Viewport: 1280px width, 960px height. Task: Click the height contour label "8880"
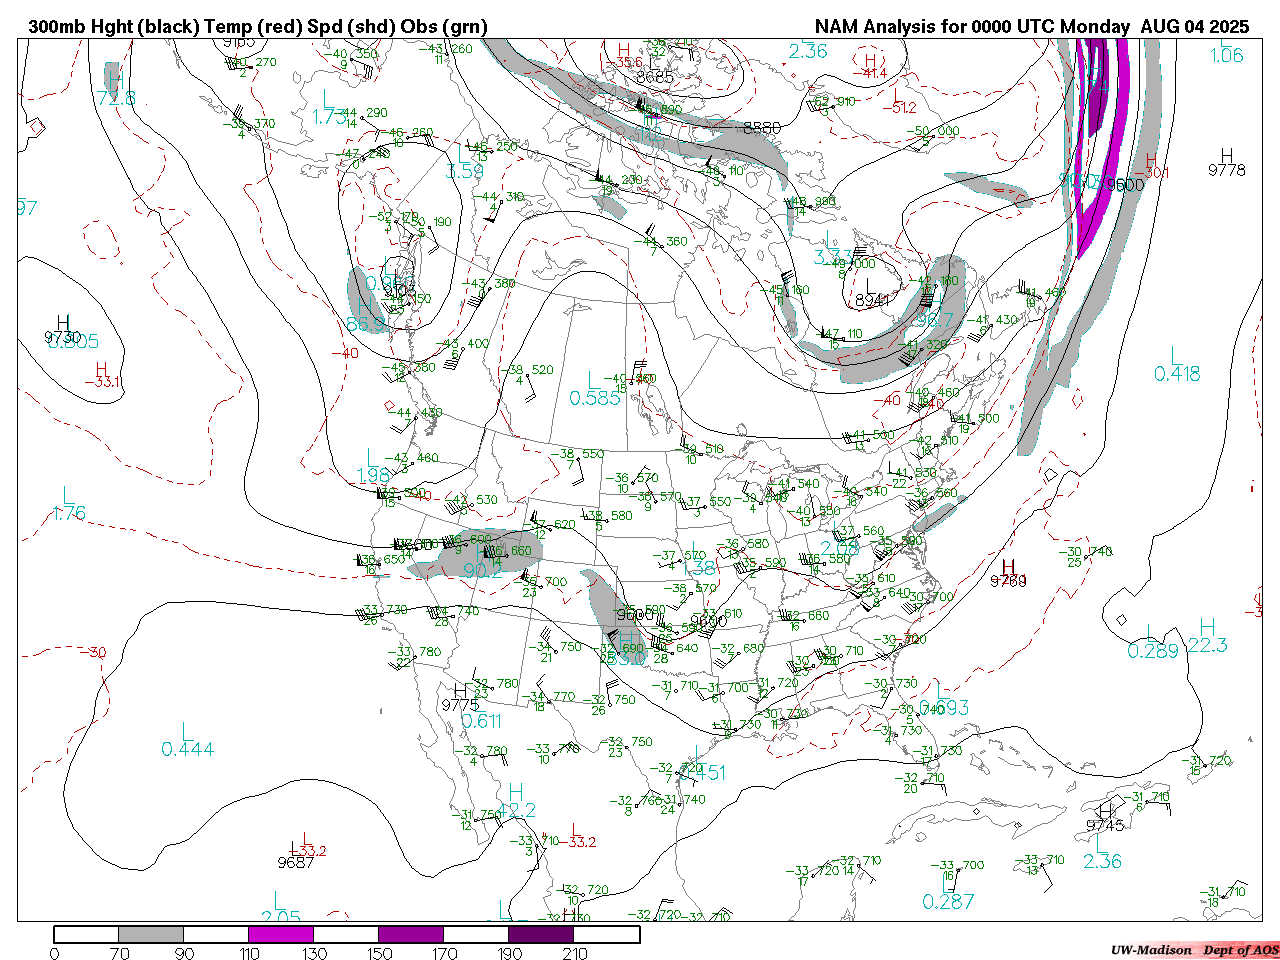[762, 128]
